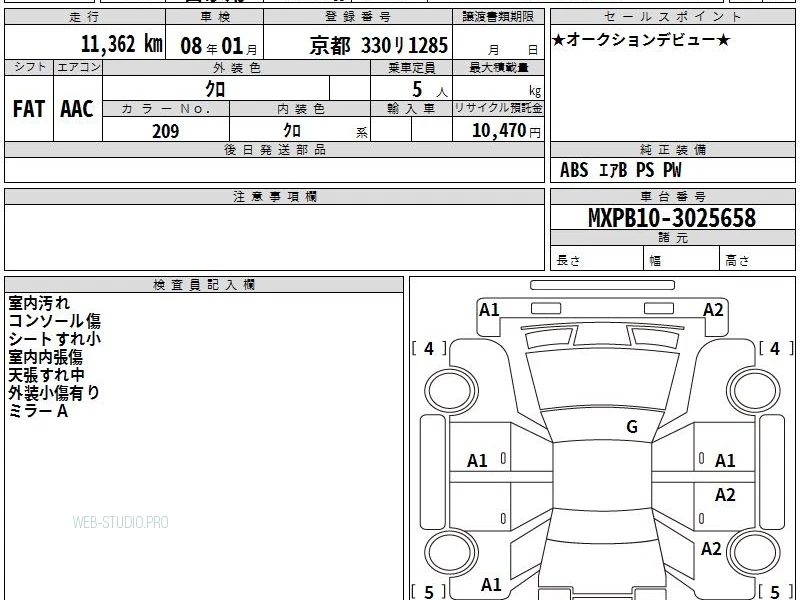
Task: Select inspector note "外装小傷有り"
Action: pos(54,393)
